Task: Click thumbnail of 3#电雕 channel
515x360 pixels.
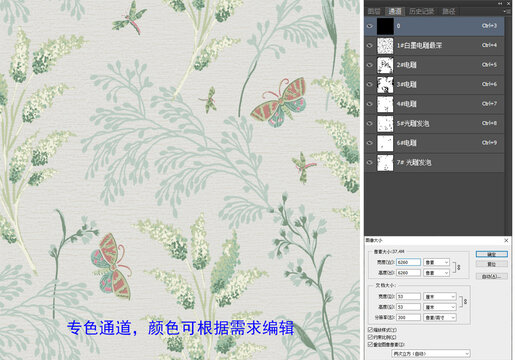Action: click(x=385, y=84)
